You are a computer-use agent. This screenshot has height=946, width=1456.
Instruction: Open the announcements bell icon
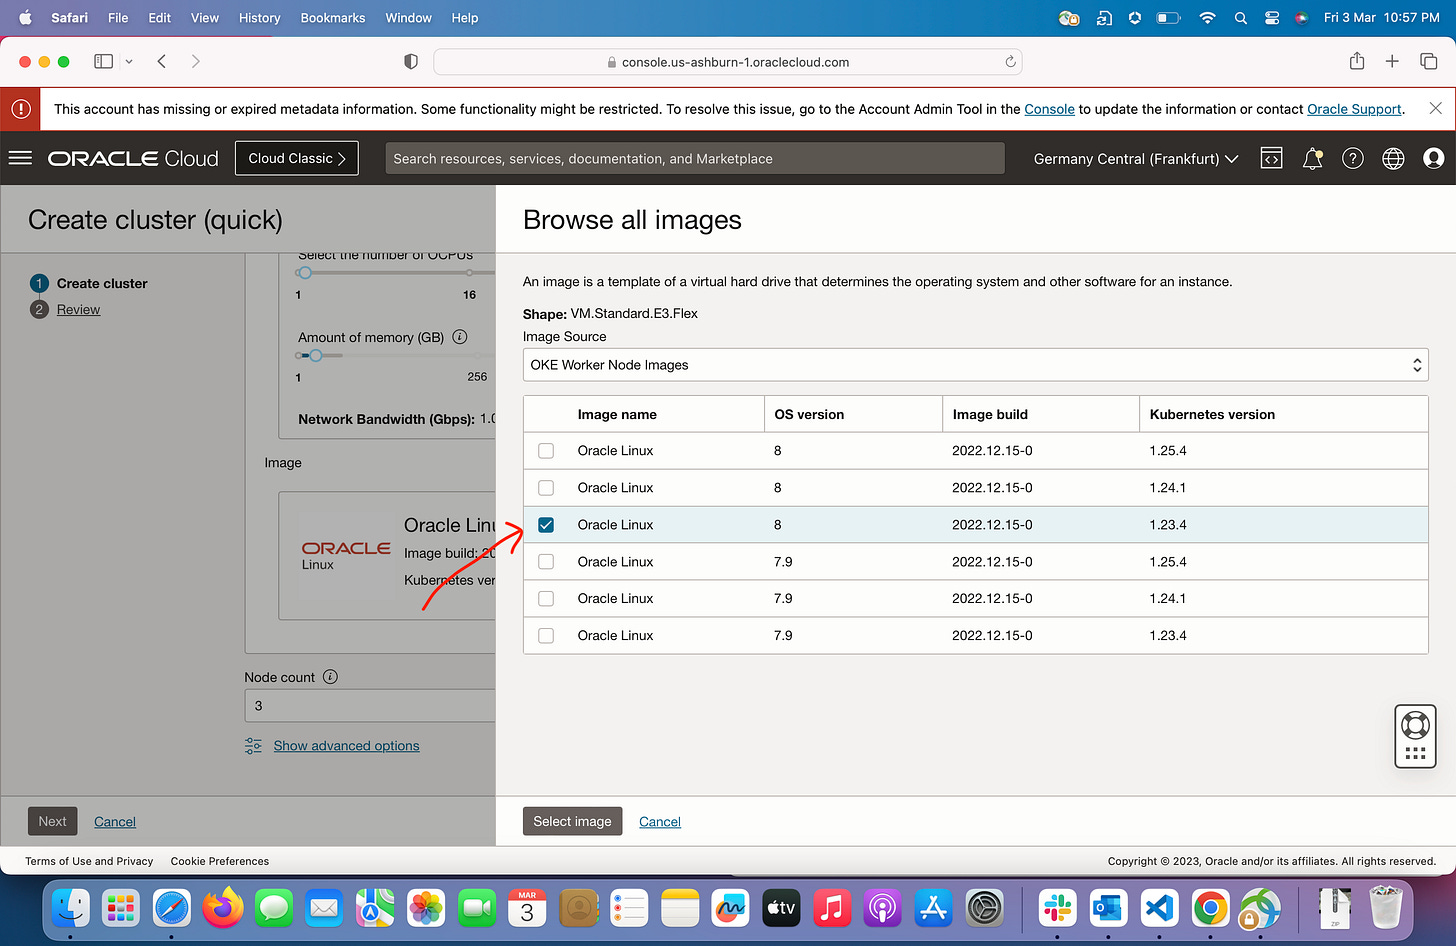click(1313, 158)
